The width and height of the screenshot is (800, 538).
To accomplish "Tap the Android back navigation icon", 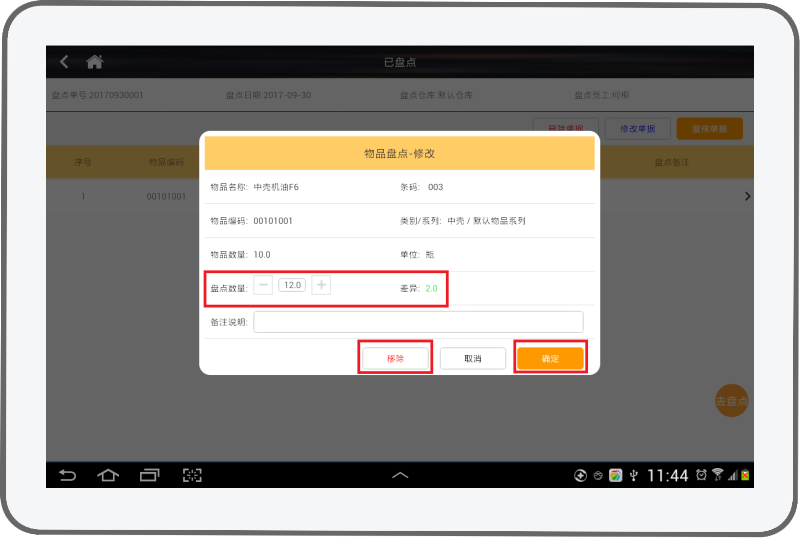I will pos(67,475).
